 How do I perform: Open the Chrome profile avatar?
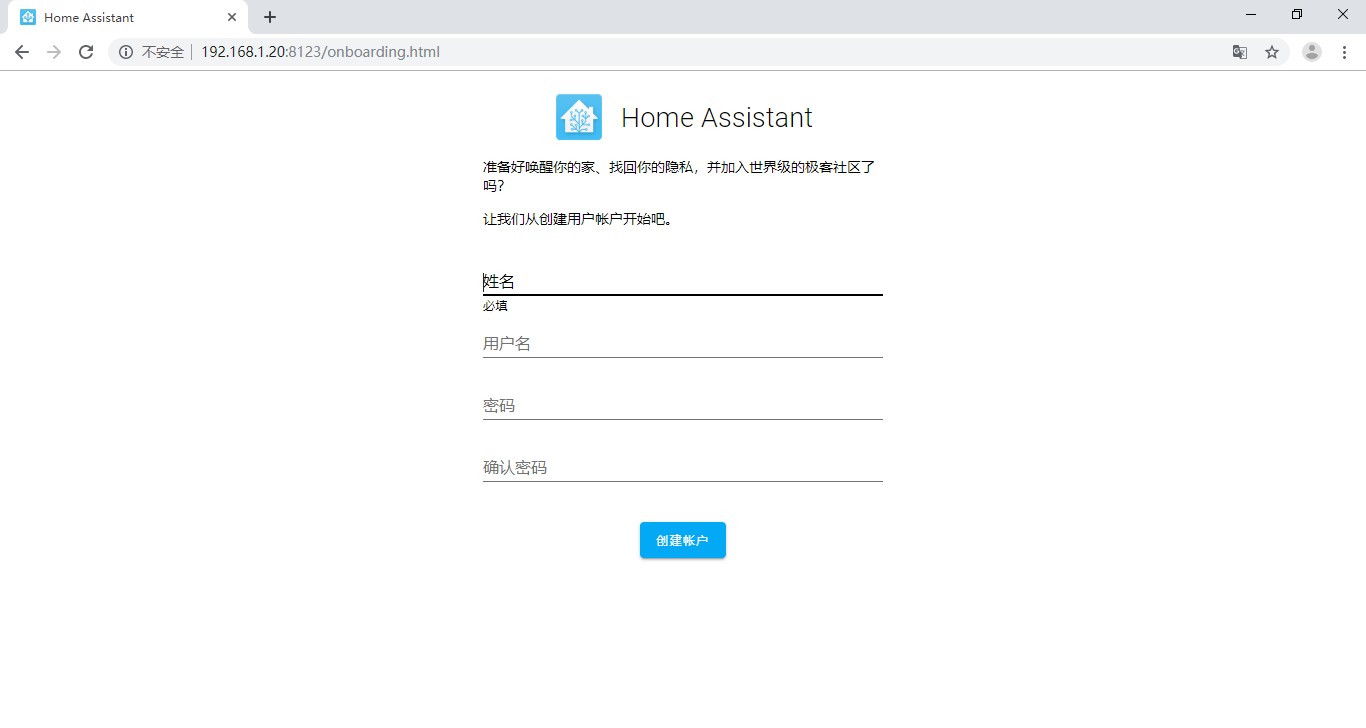click(x=1312, y=52)
